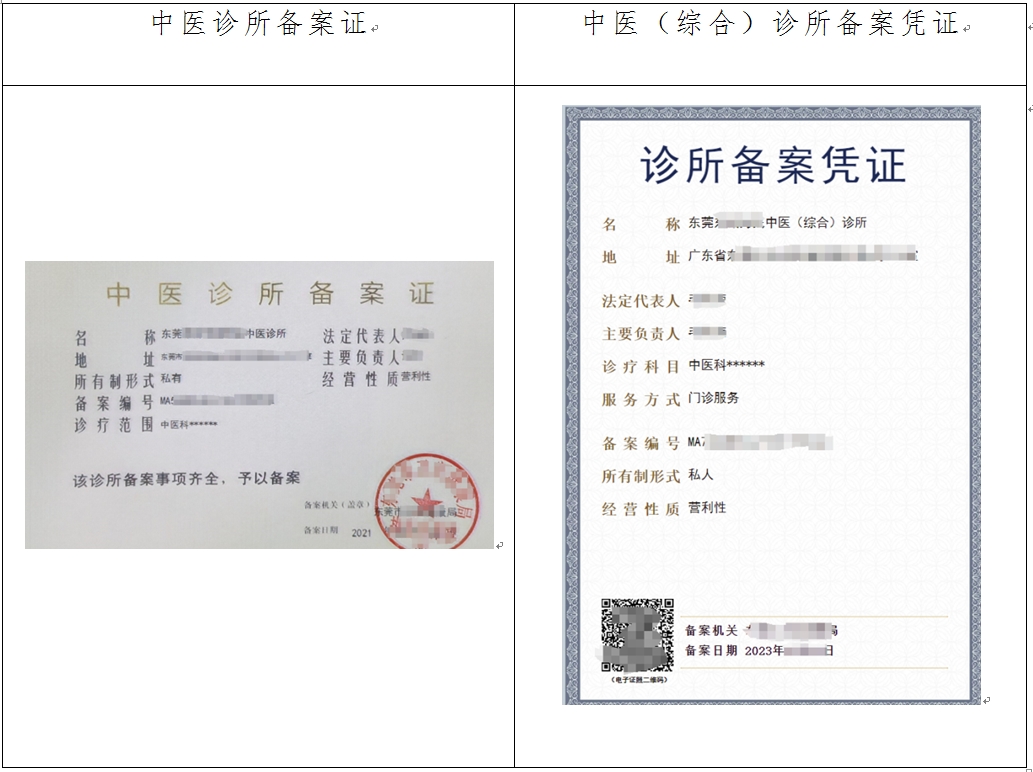The image size is (1033, 772).
Task: Click the year 2021 on left certificate
Action: 363,534
